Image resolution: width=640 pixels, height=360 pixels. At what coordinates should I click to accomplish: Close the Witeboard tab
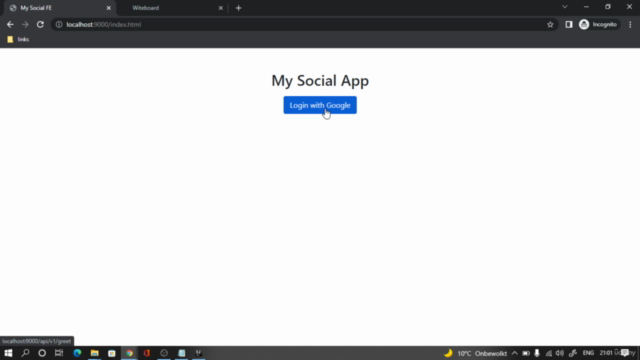[220, 8]
